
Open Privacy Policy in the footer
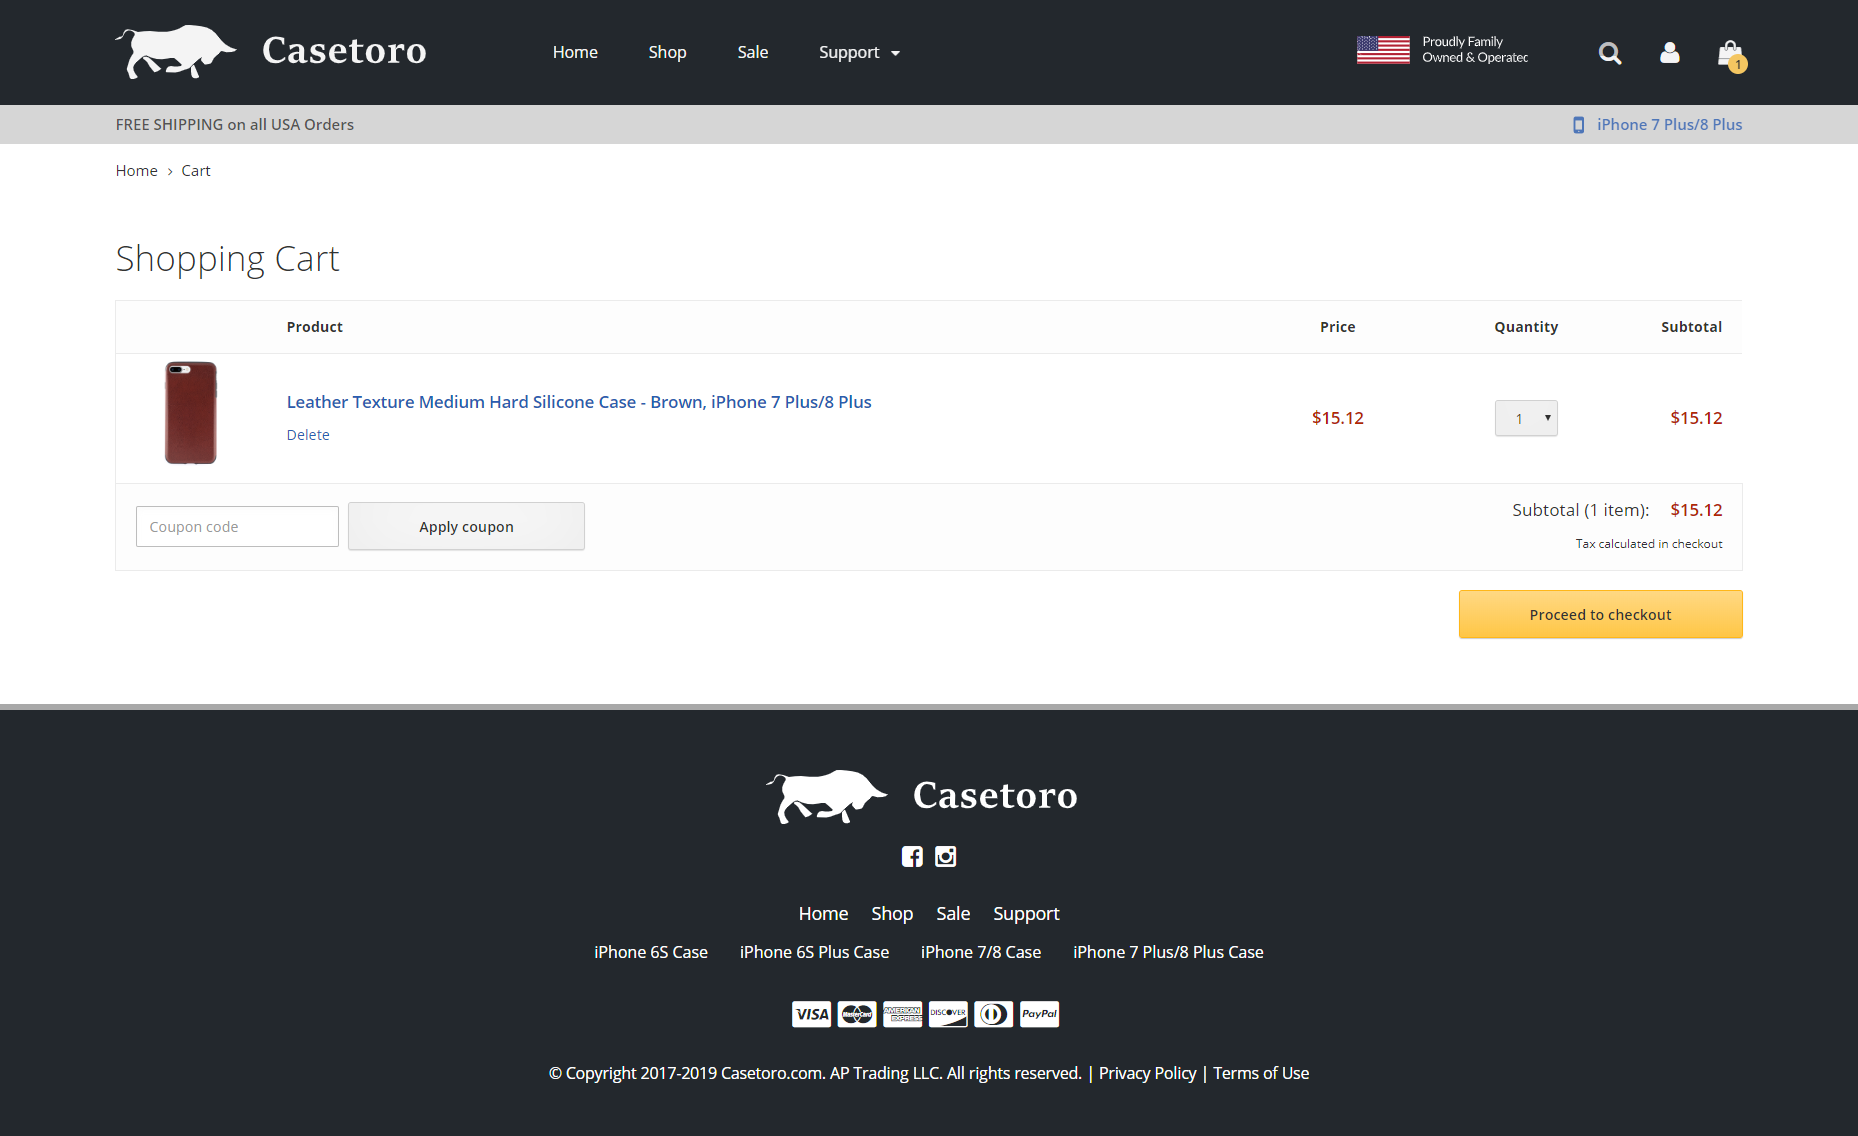point(1147,1073)
